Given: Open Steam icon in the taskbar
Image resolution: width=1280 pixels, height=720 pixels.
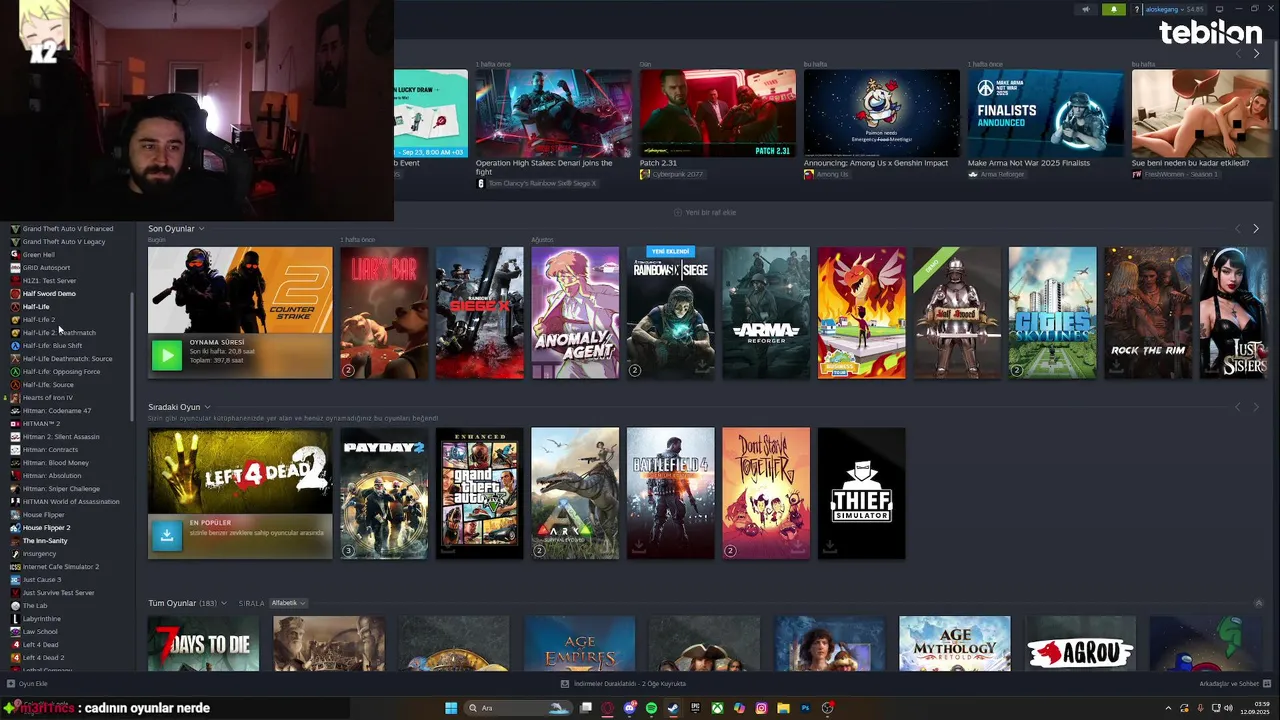Looking at the screenshot, I should point(673,708).
